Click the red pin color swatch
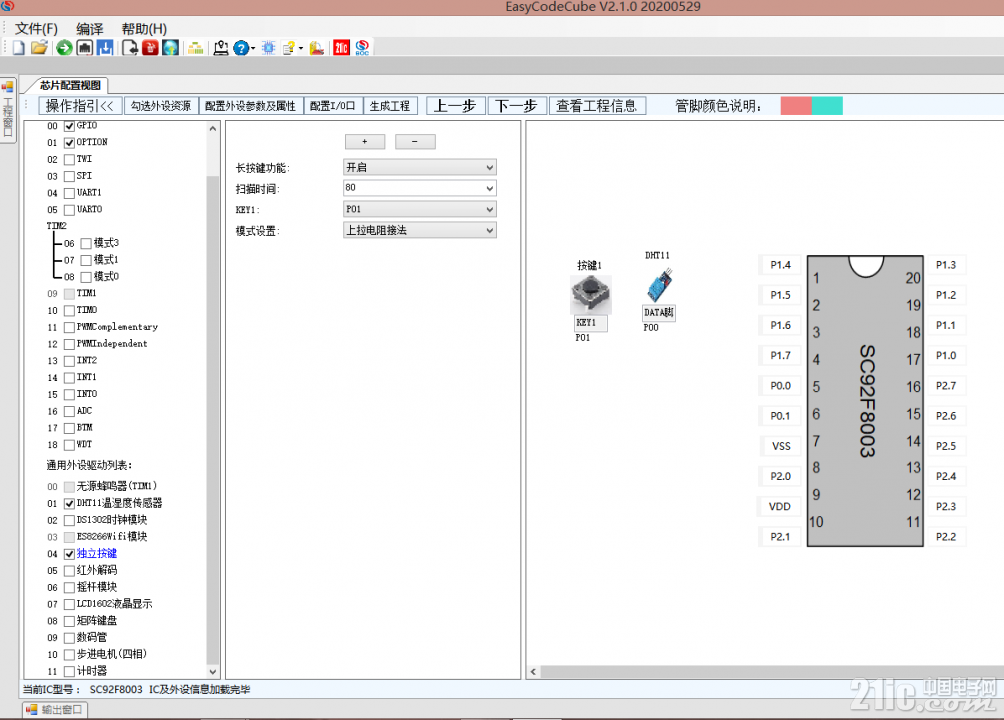 (x=796, y=106)
